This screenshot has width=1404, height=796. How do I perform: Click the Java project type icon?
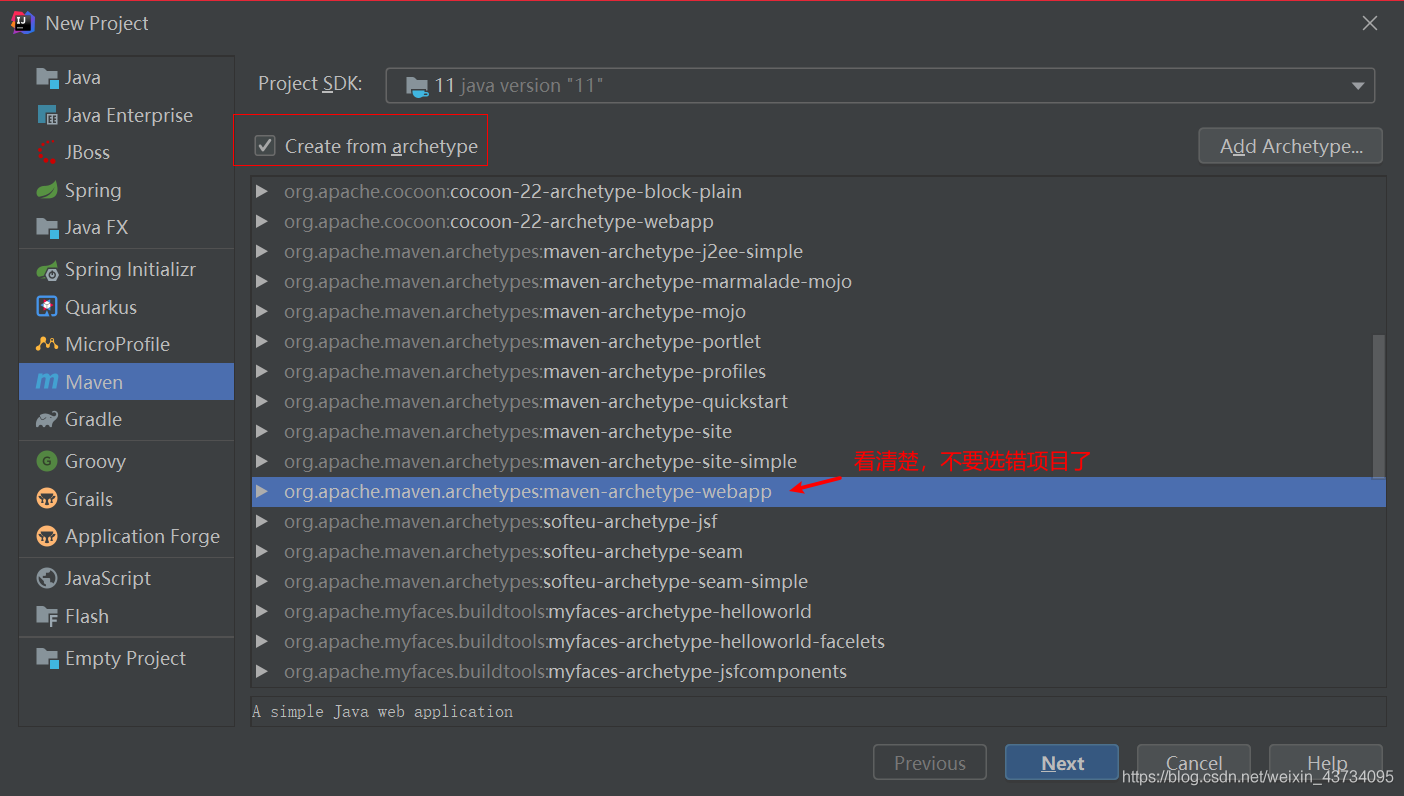coord(47,78)
